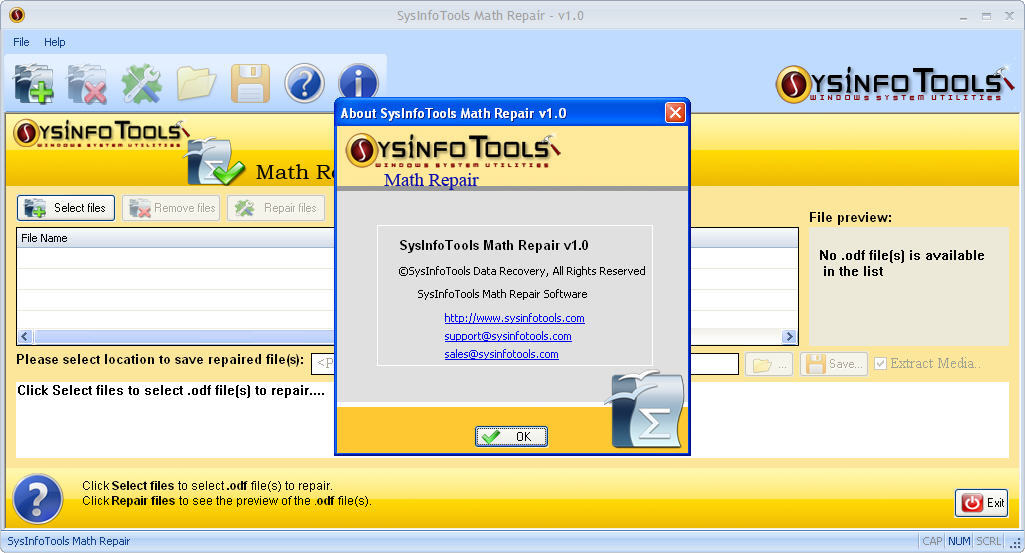Click the SCRL indicator in the status bar
This screenshot has height=553, width=1025.
988,541
